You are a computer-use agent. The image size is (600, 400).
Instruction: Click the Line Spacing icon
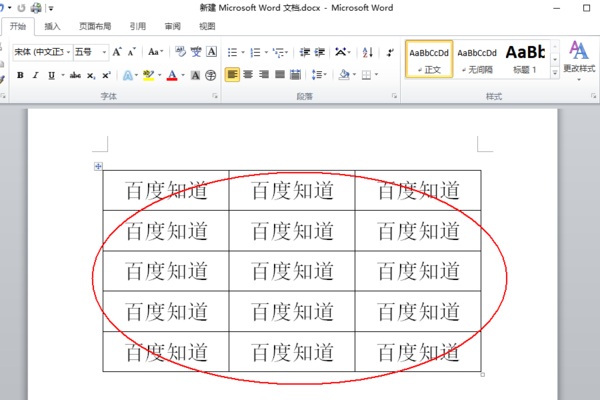pos(316,75)
